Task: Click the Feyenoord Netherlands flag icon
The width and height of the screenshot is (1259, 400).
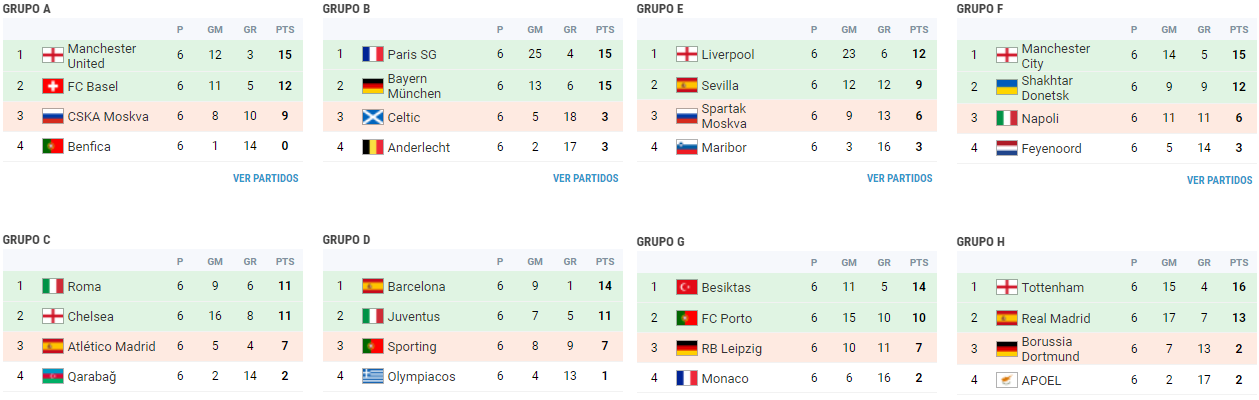Action: pos(1007,149)
